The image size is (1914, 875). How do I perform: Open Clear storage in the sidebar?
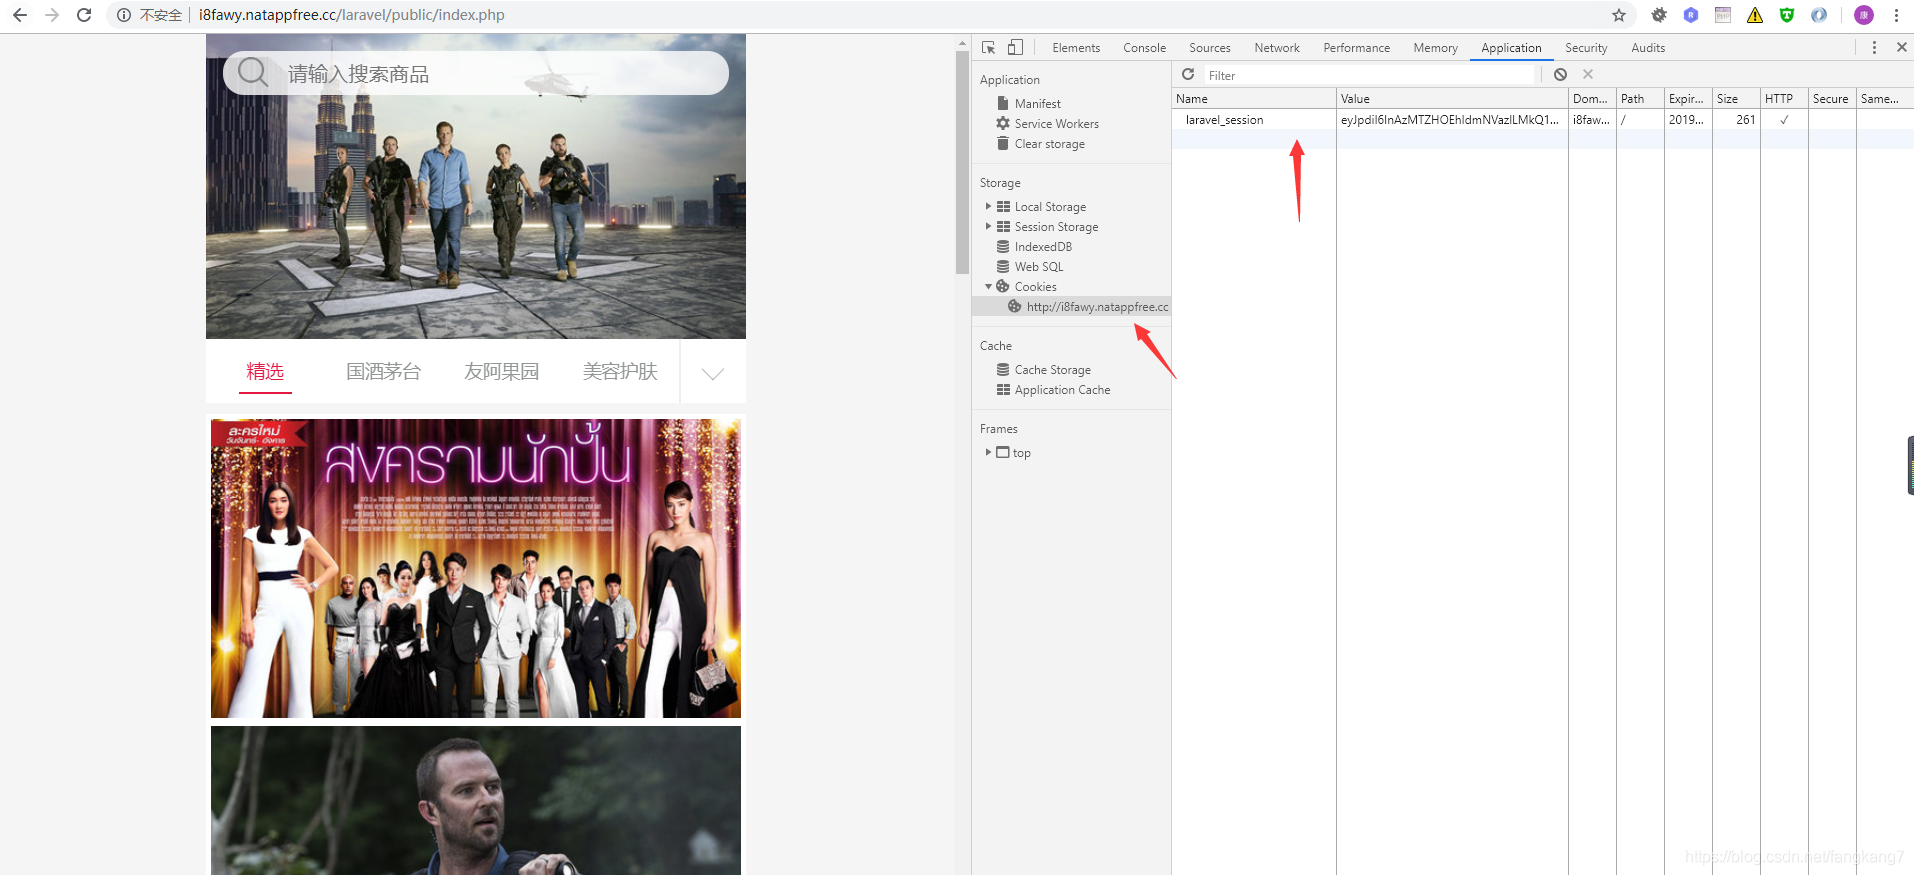(x=1049, y=143)
